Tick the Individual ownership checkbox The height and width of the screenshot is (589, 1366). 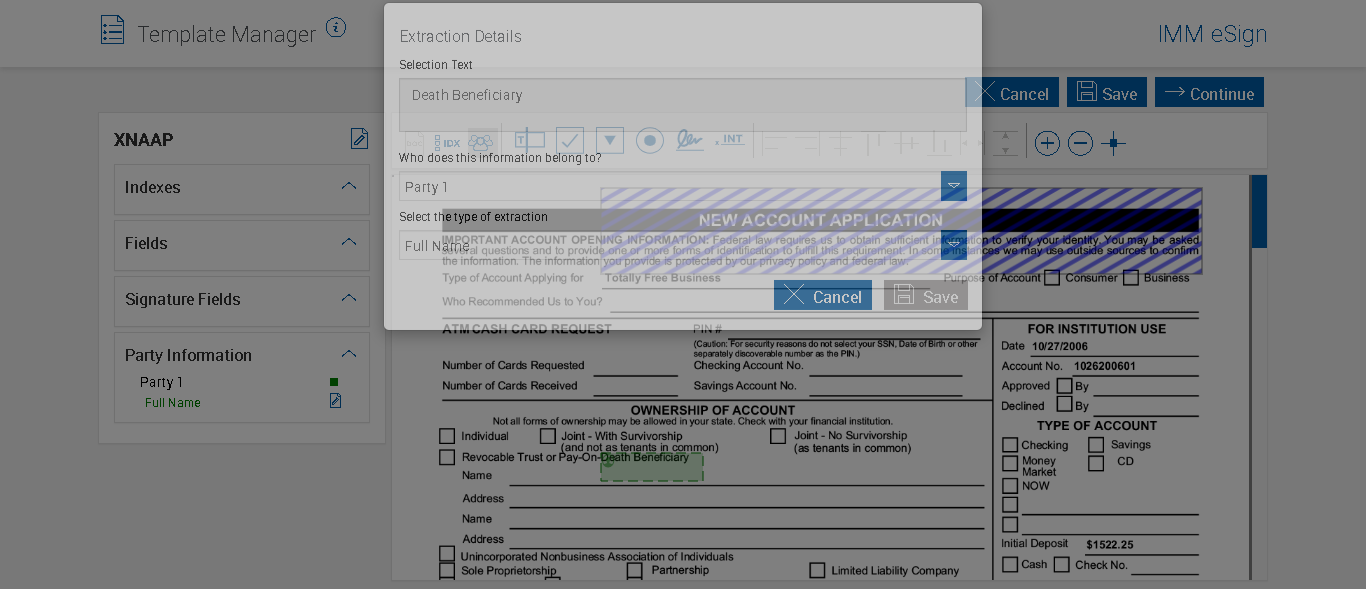447,436
